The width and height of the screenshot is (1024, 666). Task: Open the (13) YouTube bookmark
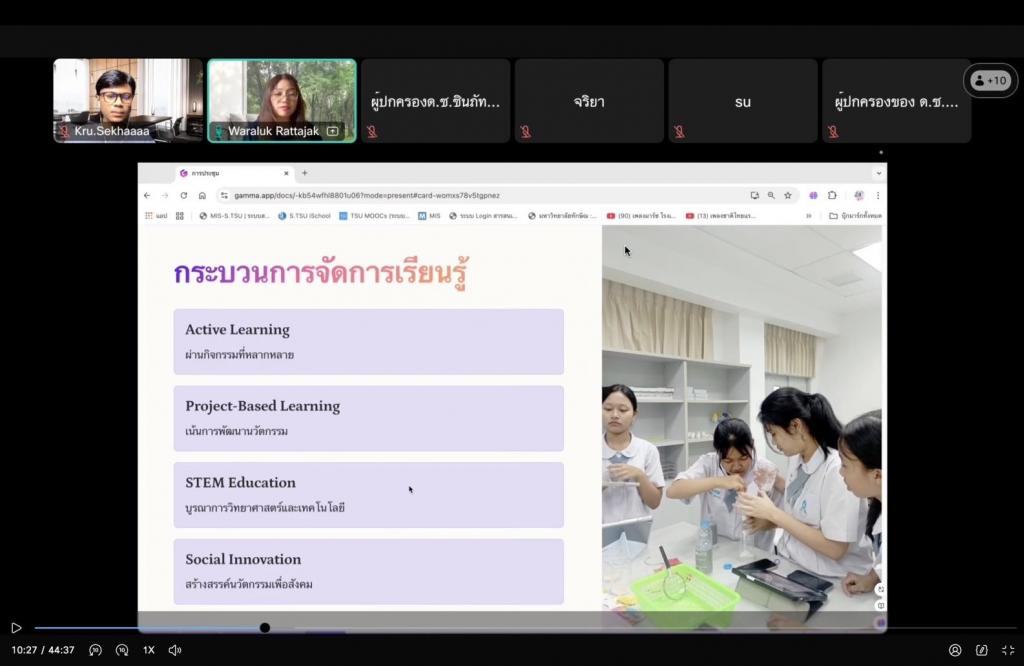(x=720, y=215)
